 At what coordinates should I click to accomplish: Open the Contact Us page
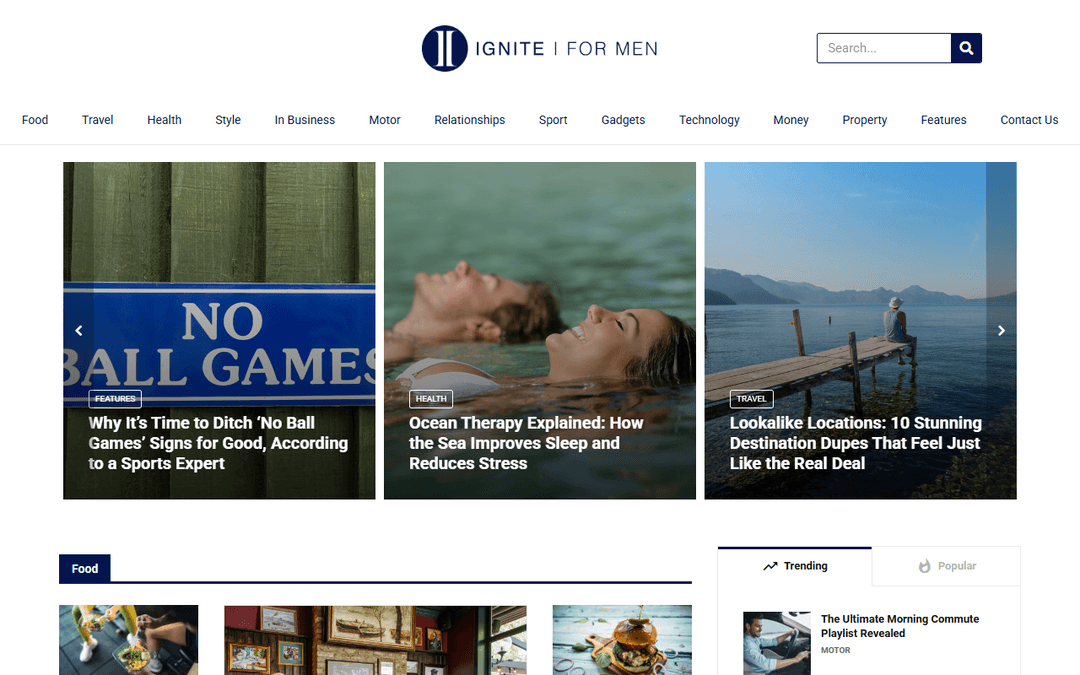coord(1029,120)
